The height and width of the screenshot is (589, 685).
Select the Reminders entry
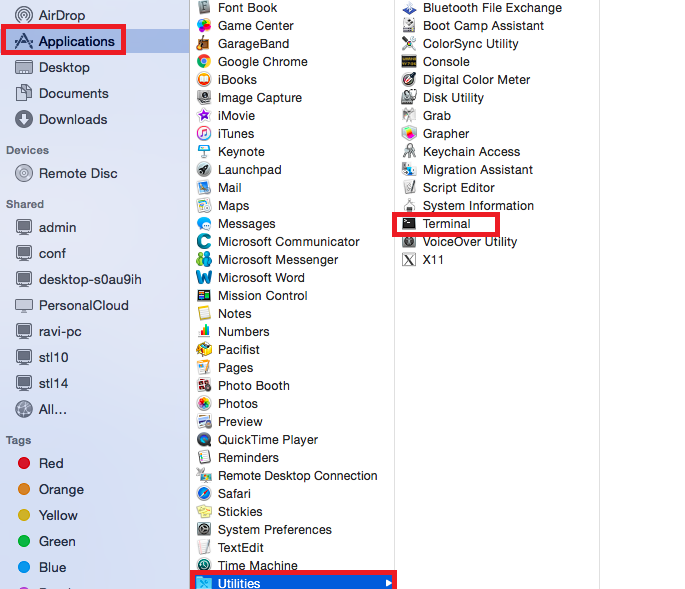coord(248,457)
